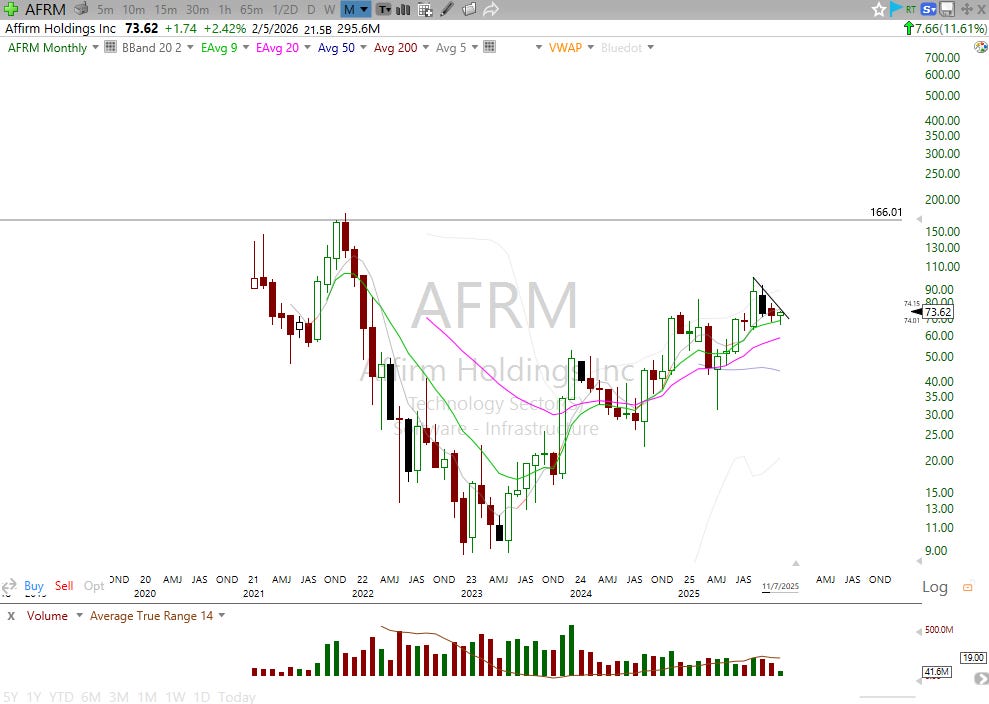Select the 65m timeframe
Screen dimensions: 989x704
(x=251, y=9)
